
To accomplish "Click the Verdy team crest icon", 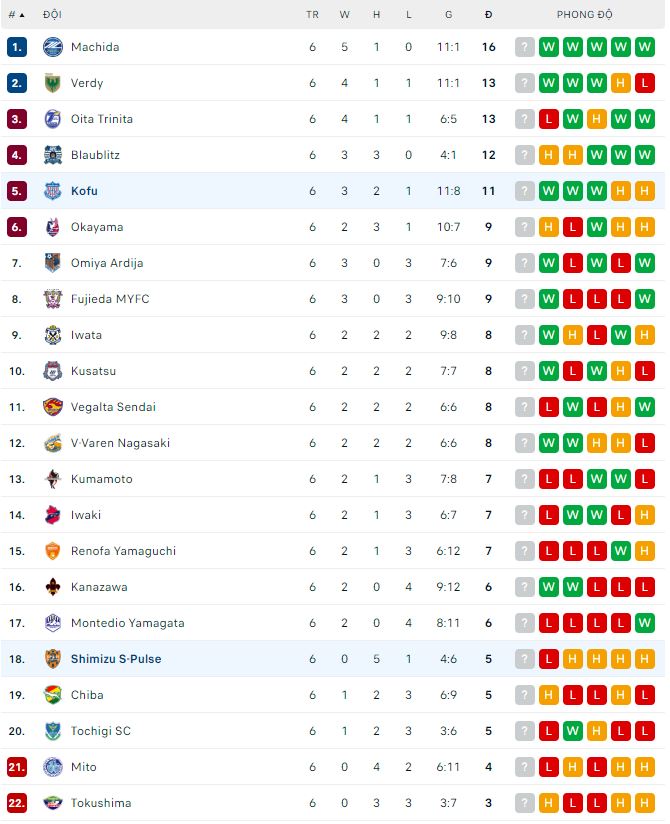I will (53, 83).
